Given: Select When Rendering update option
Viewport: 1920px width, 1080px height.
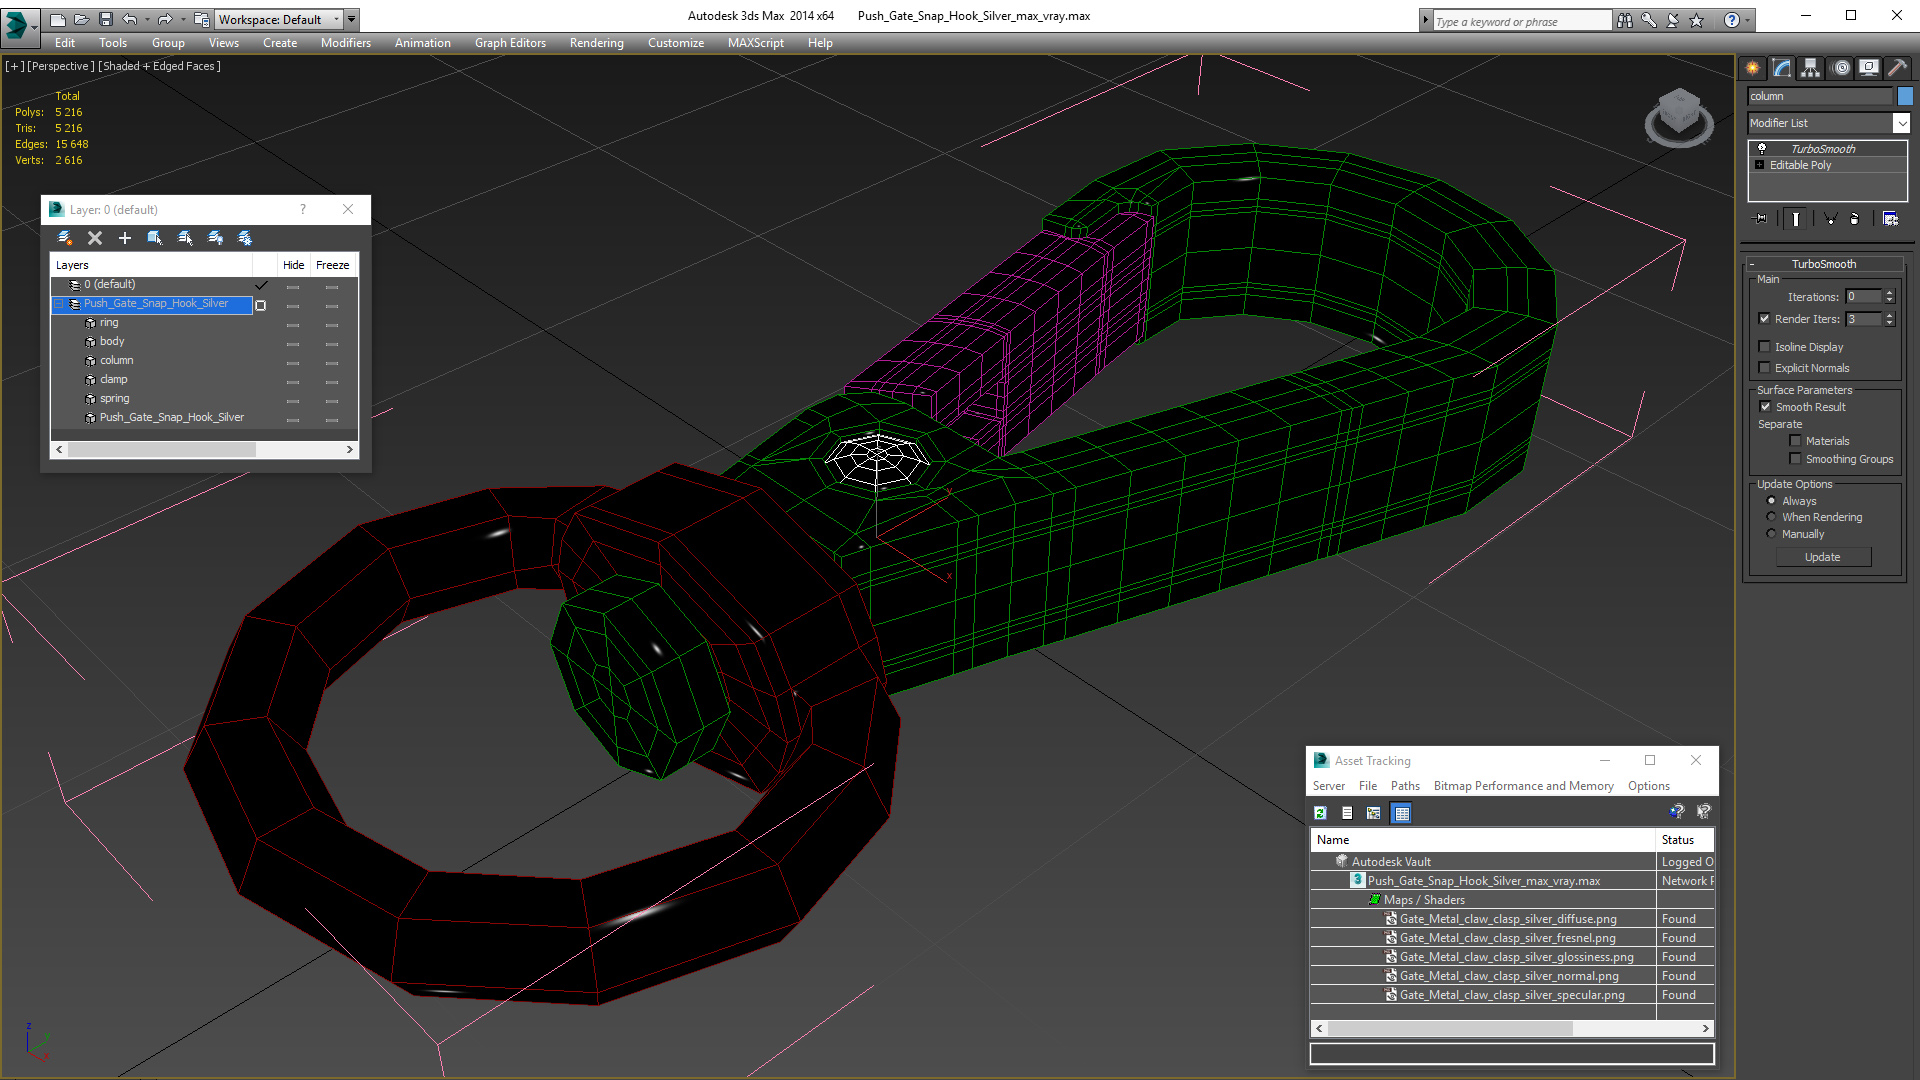Looking at the screenshot, I should [x=1771, y=517].
